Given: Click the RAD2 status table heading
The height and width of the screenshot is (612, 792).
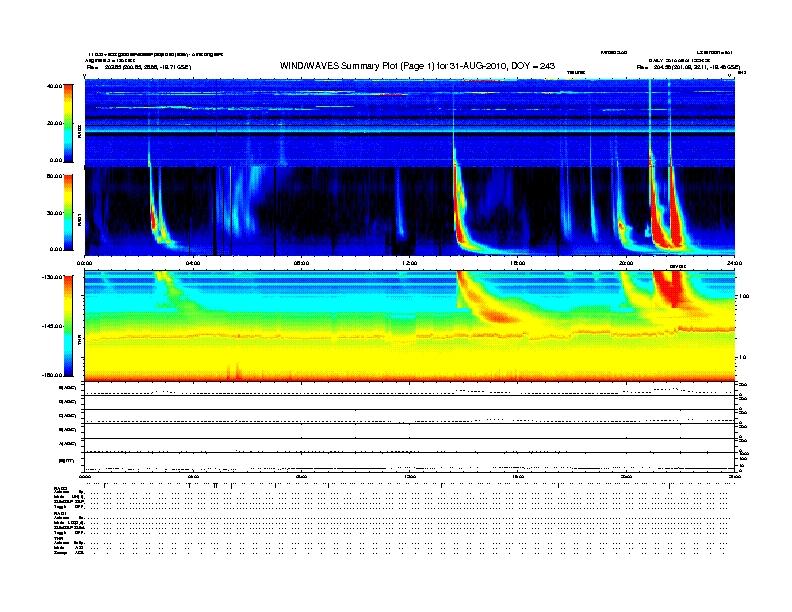Looking at the screenshot, I should tap(60, 488).
